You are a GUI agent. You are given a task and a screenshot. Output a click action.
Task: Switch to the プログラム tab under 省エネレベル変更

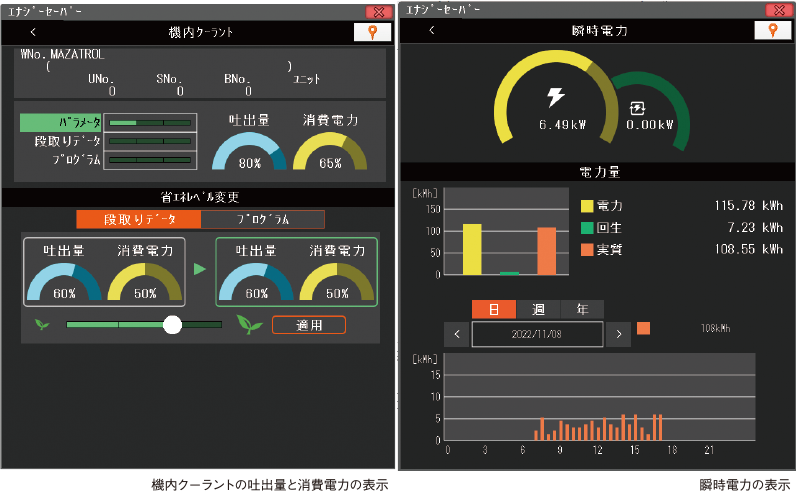click(x=263, y=219)
